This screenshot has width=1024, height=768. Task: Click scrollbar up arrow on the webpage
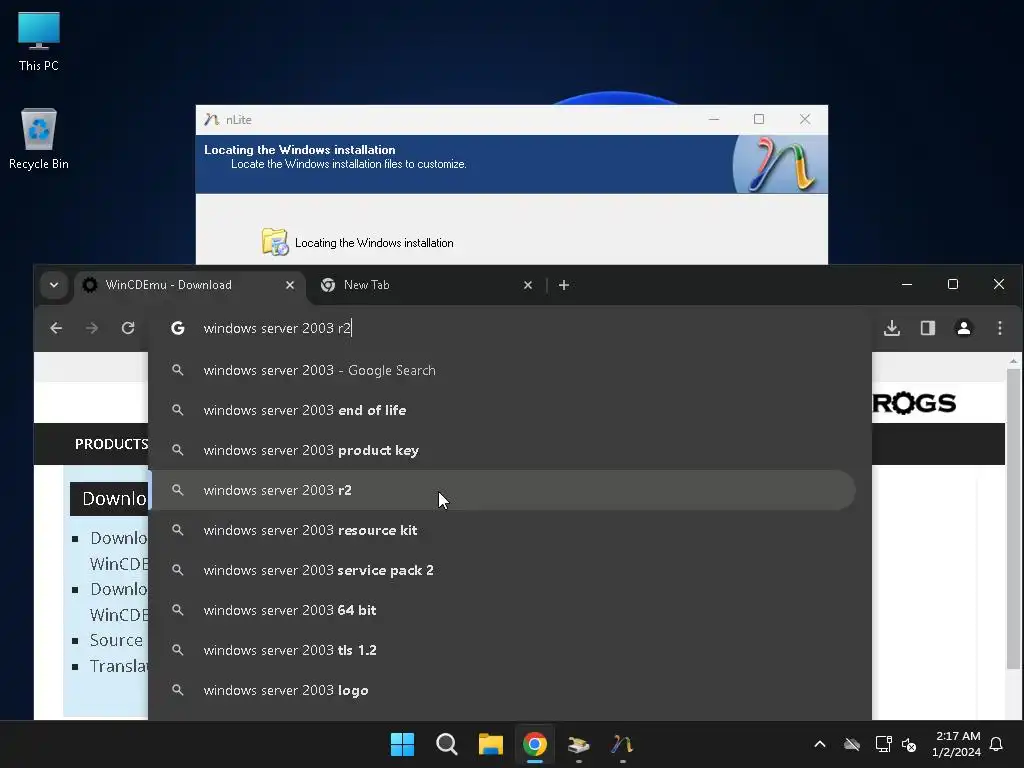pos(1013,361)
